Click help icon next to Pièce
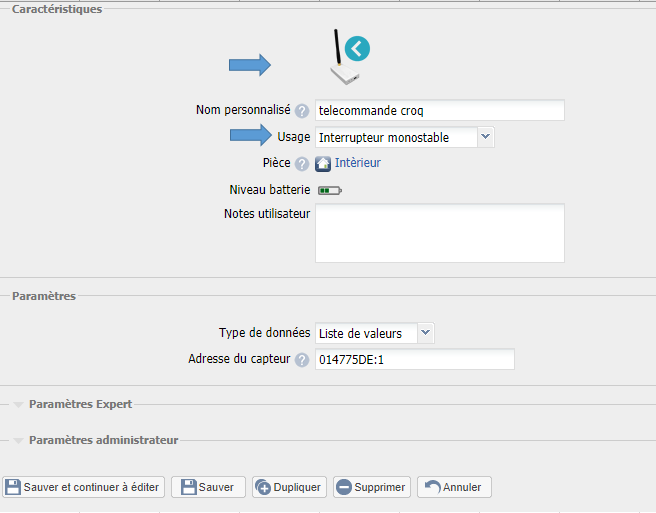Image resolution: width=656 pixels, height=513 pixels. [x=302, y=163]
